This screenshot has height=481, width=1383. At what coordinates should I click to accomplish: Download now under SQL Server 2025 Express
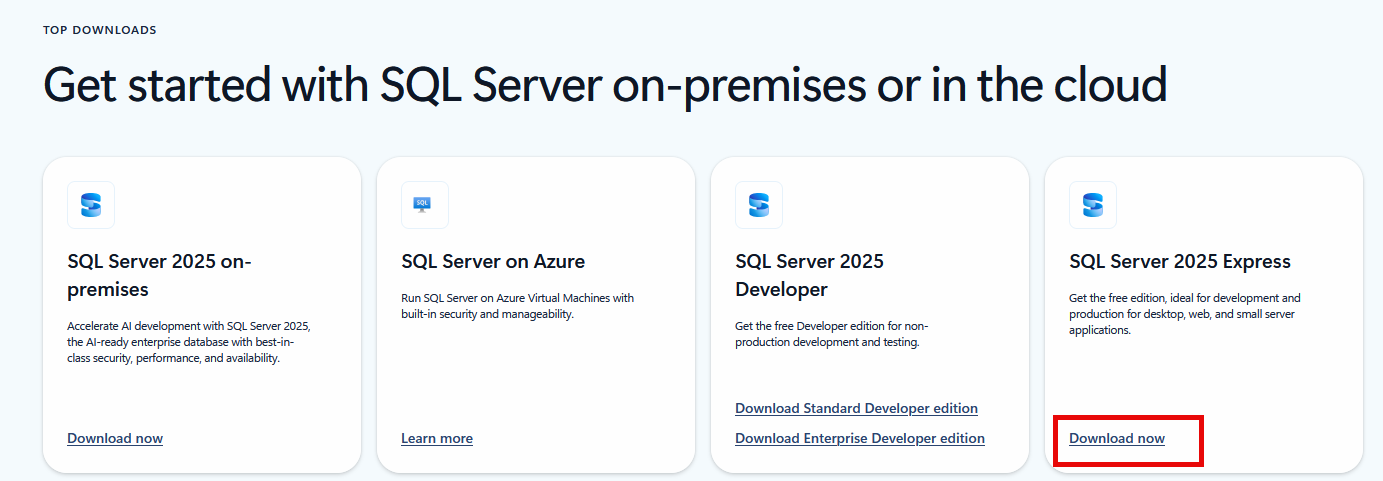click(x=1117, y=438)
